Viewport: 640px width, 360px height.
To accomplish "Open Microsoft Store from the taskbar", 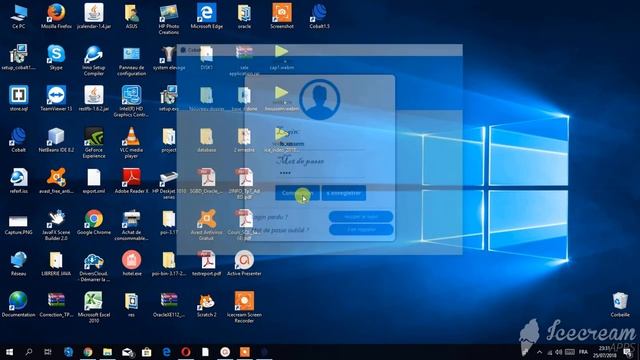I will click(147, 352).
